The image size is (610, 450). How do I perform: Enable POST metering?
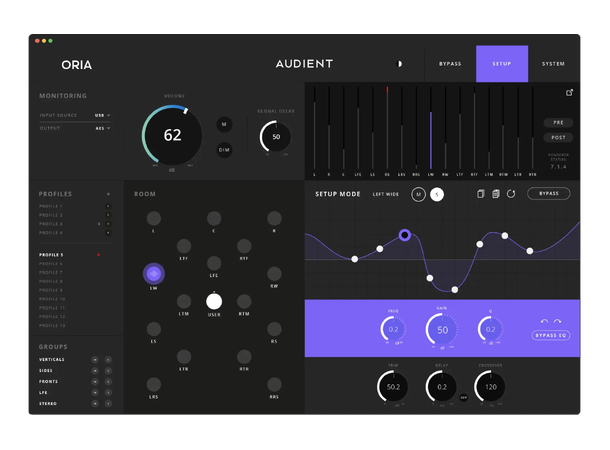558,137
